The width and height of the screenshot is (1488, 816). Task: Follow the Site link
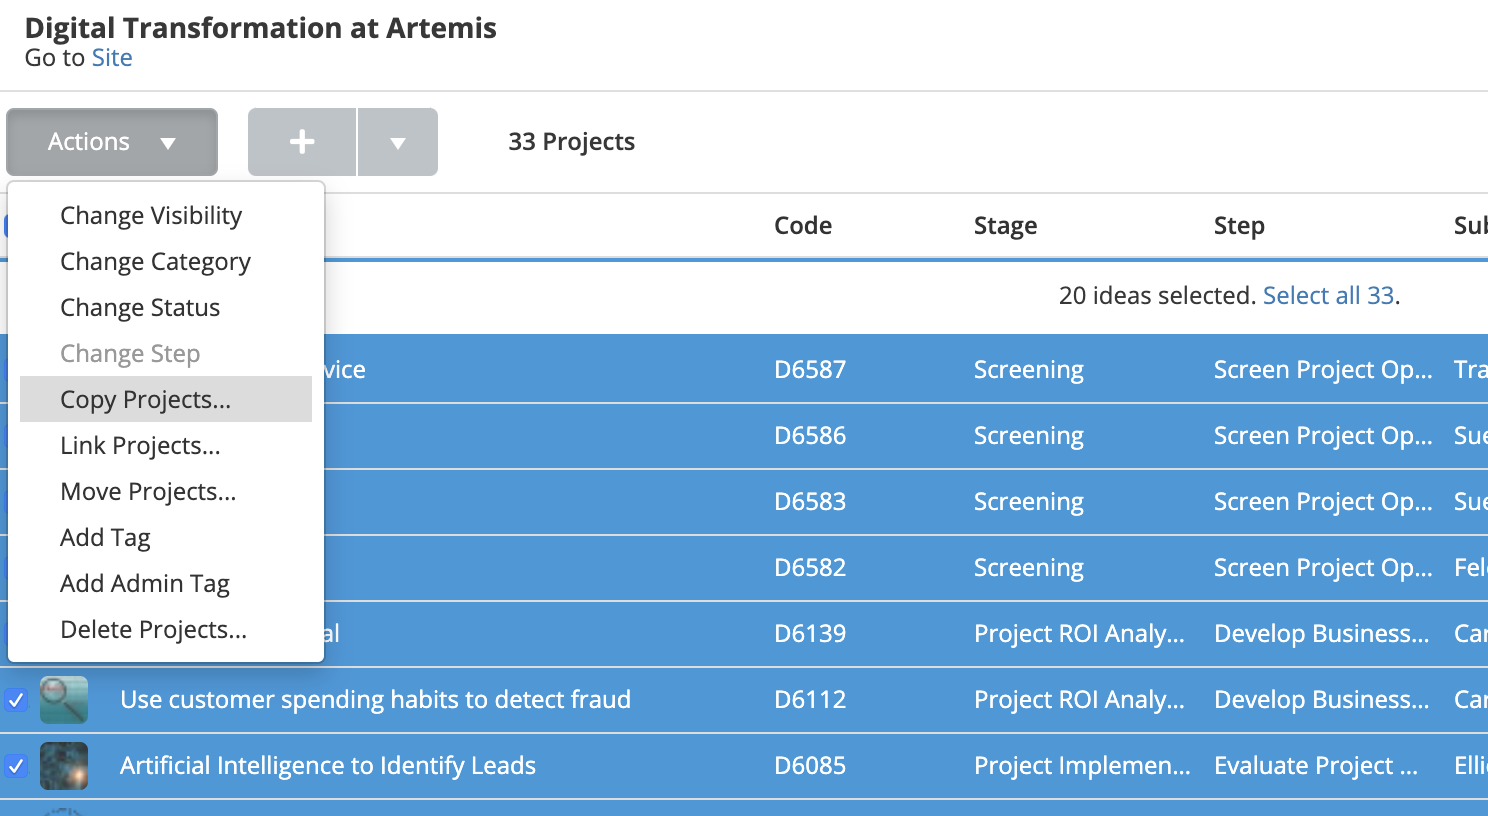coord(112,58)
